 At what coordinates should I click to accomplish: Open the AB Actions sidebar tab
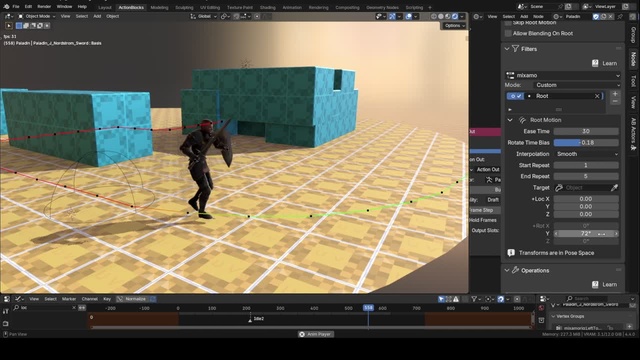pos(633,133)
